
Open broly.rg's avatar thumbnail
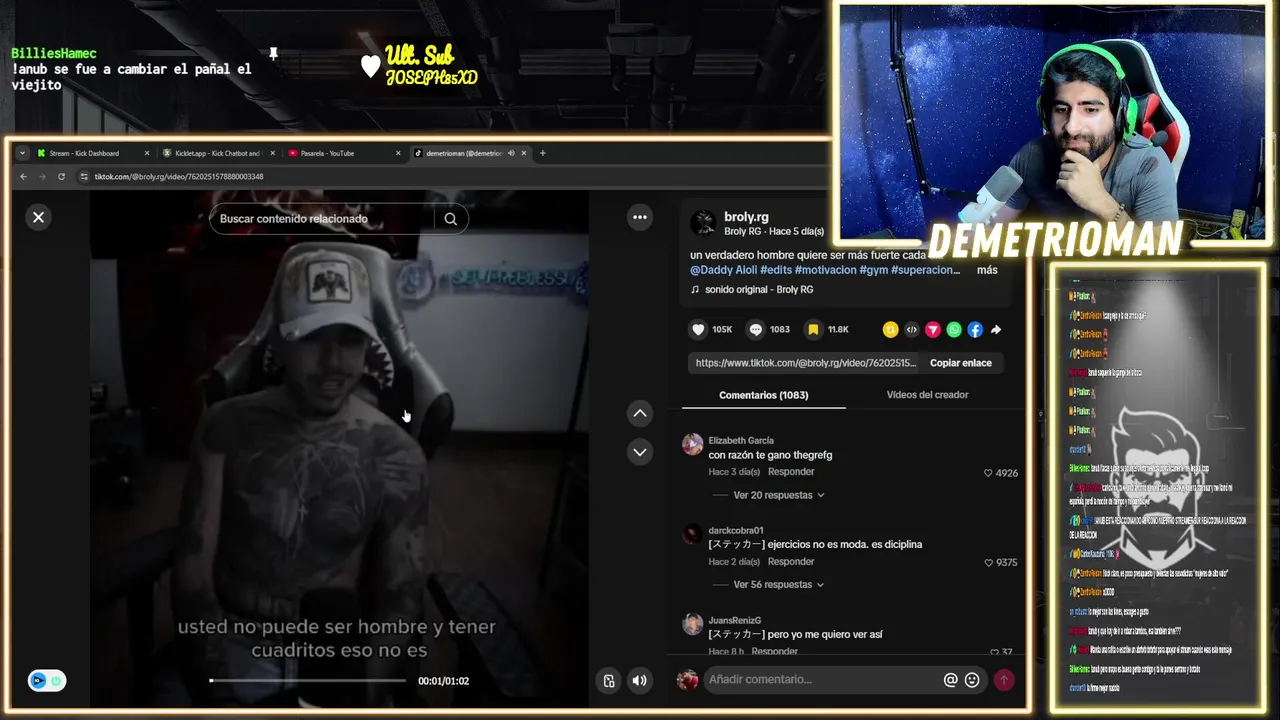(x=703, y=222)
